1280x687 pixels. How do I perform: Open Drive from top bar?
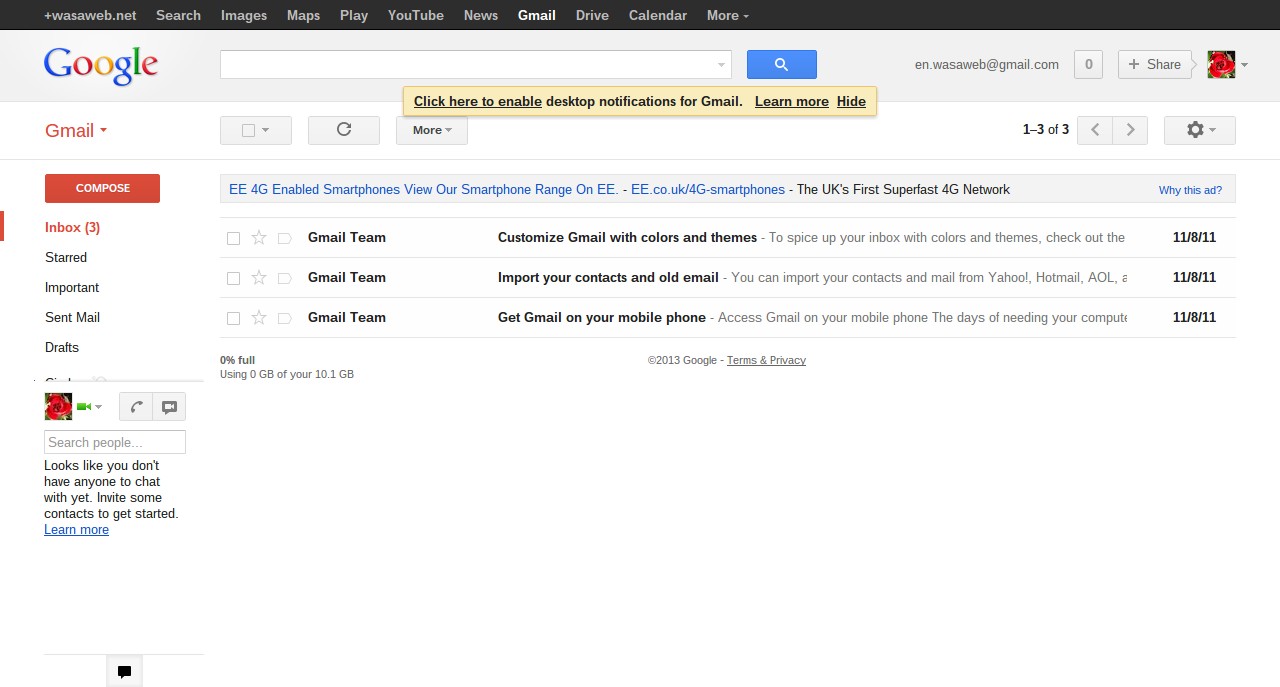click(592, 15)
